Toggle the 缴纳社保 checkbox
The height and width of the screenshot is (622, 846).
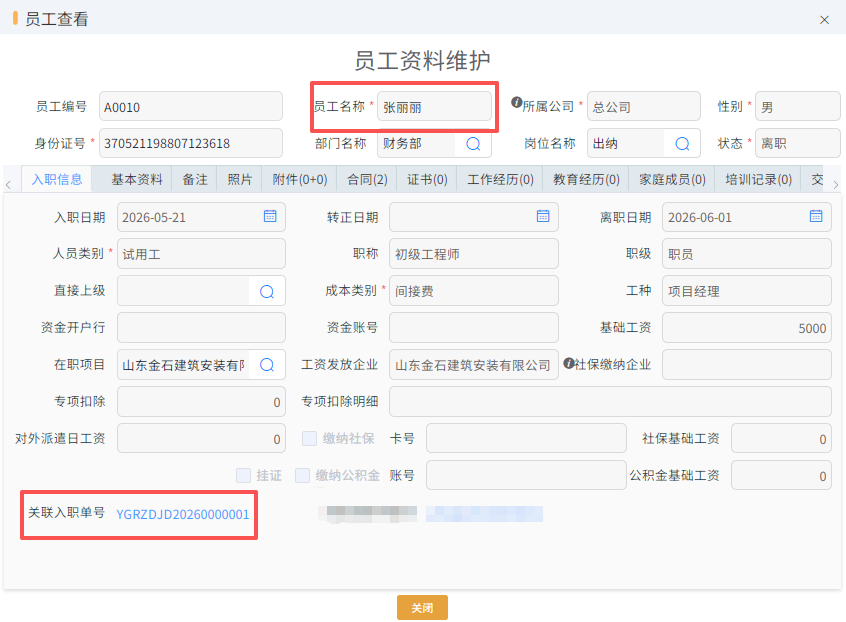[309, 438]
